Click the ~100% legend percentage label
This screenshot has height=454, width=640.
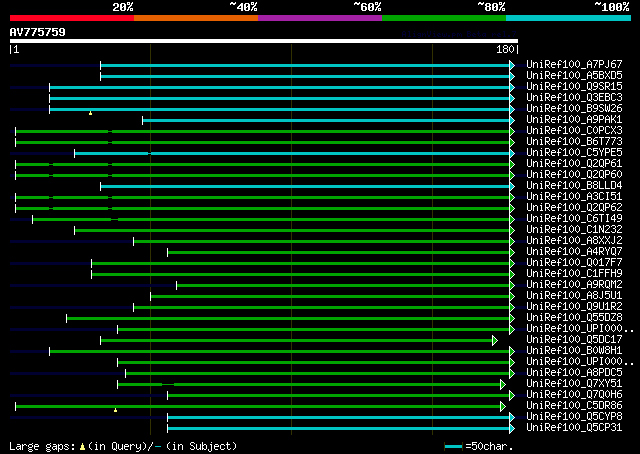[x=611, y=7]
